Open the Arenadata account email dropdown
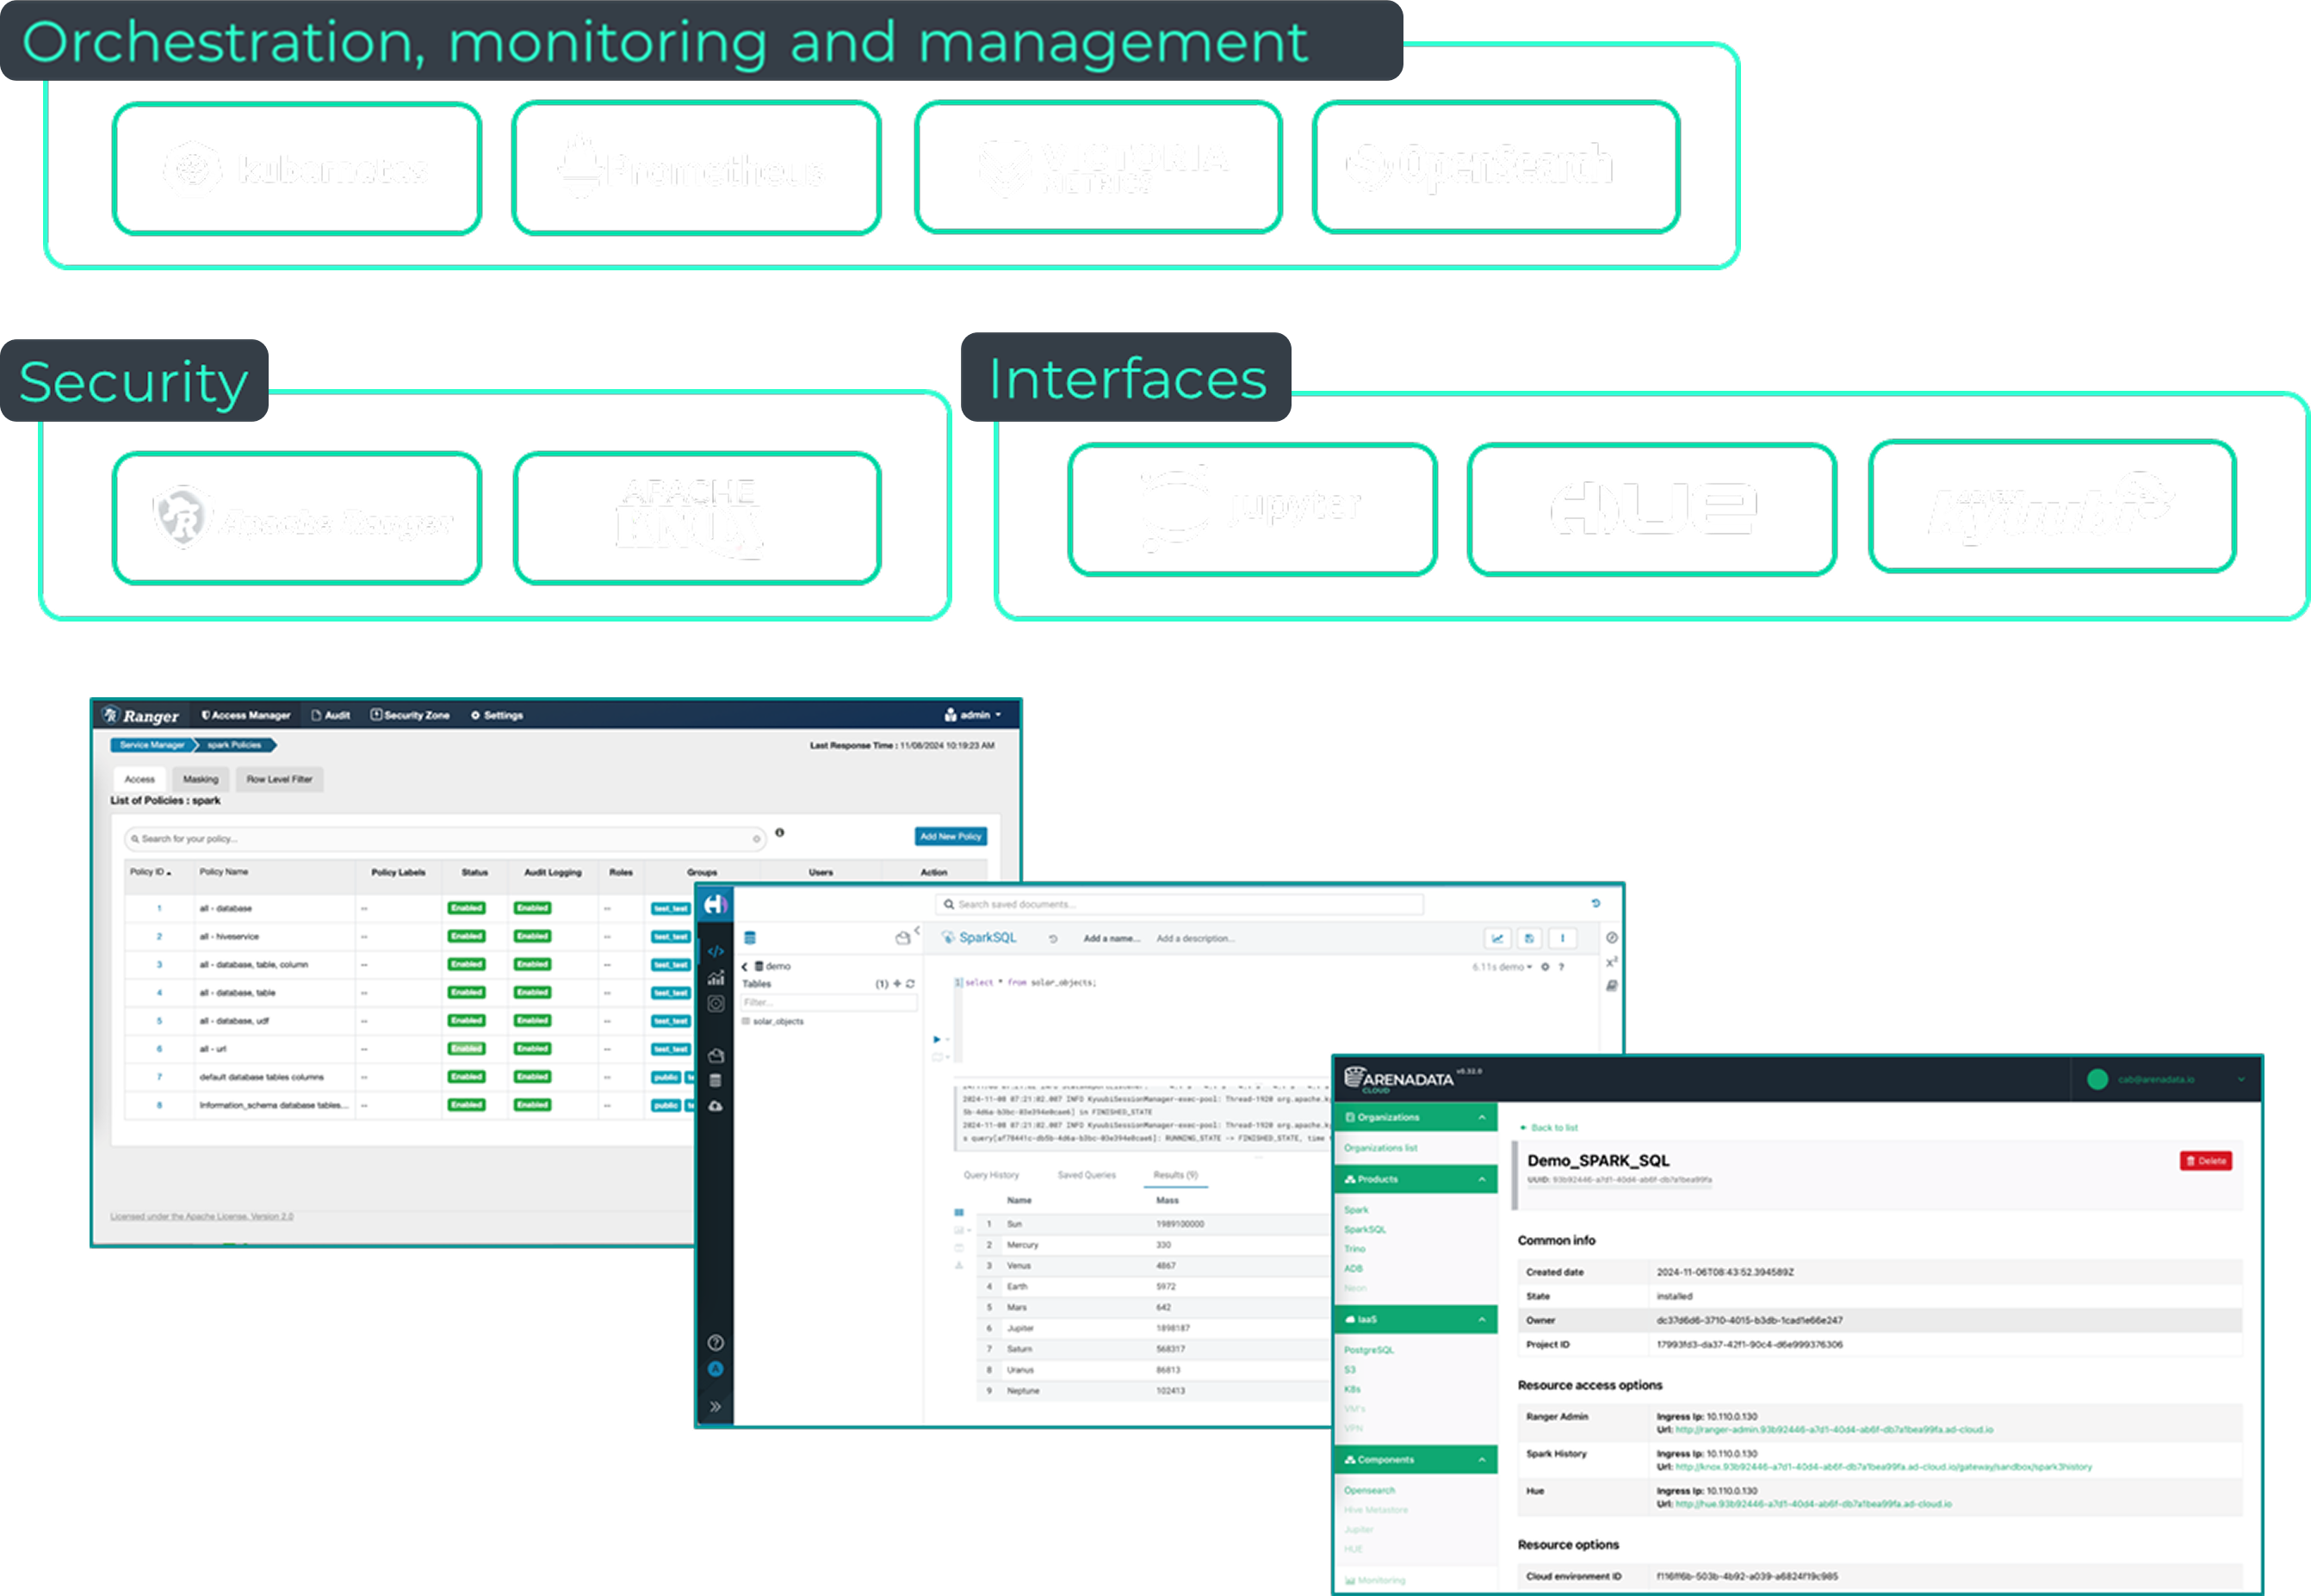Image resolution: width=2311 pixels, height=1596 pixels. pos(2166,1079)
